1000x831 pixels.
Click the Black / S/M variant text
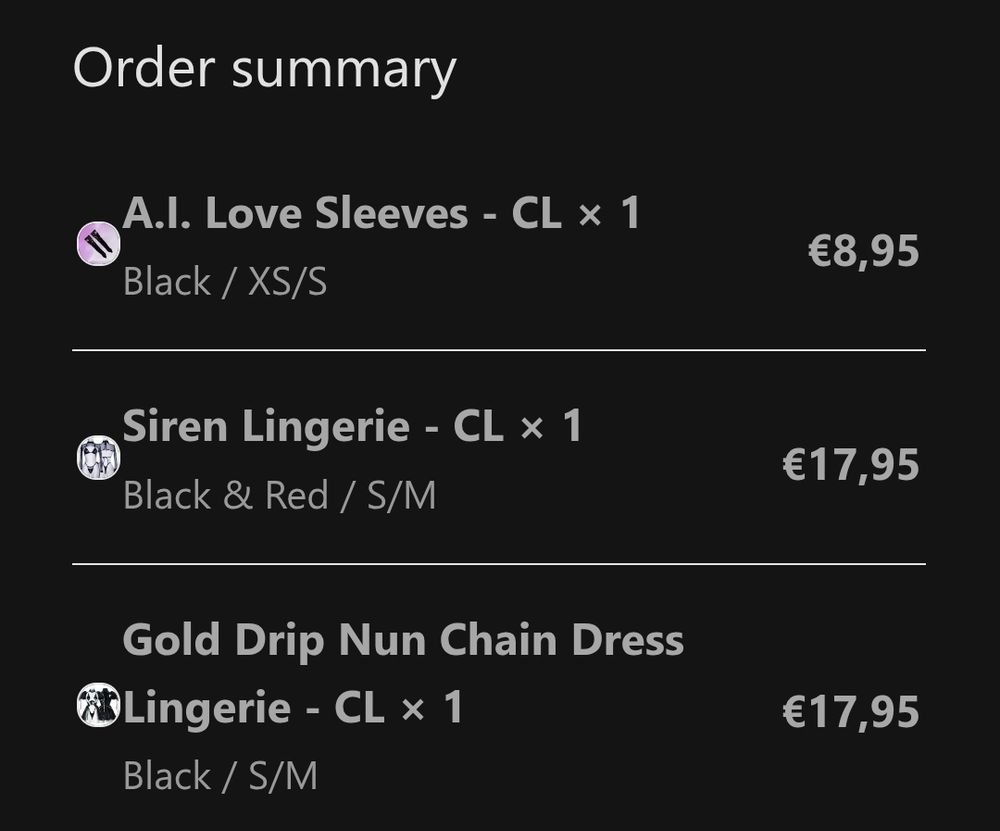[220, 776]
